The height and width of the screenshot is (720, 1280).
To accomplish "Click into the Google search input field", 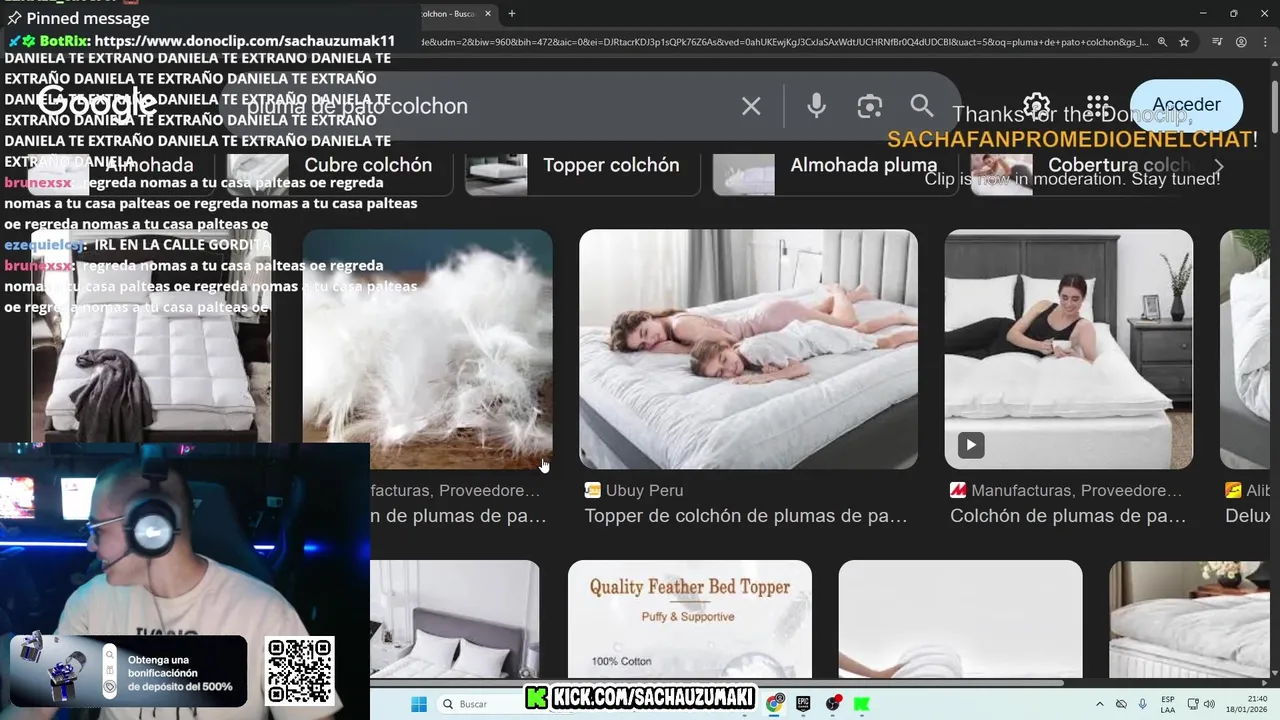I will (x=480, y=106).
